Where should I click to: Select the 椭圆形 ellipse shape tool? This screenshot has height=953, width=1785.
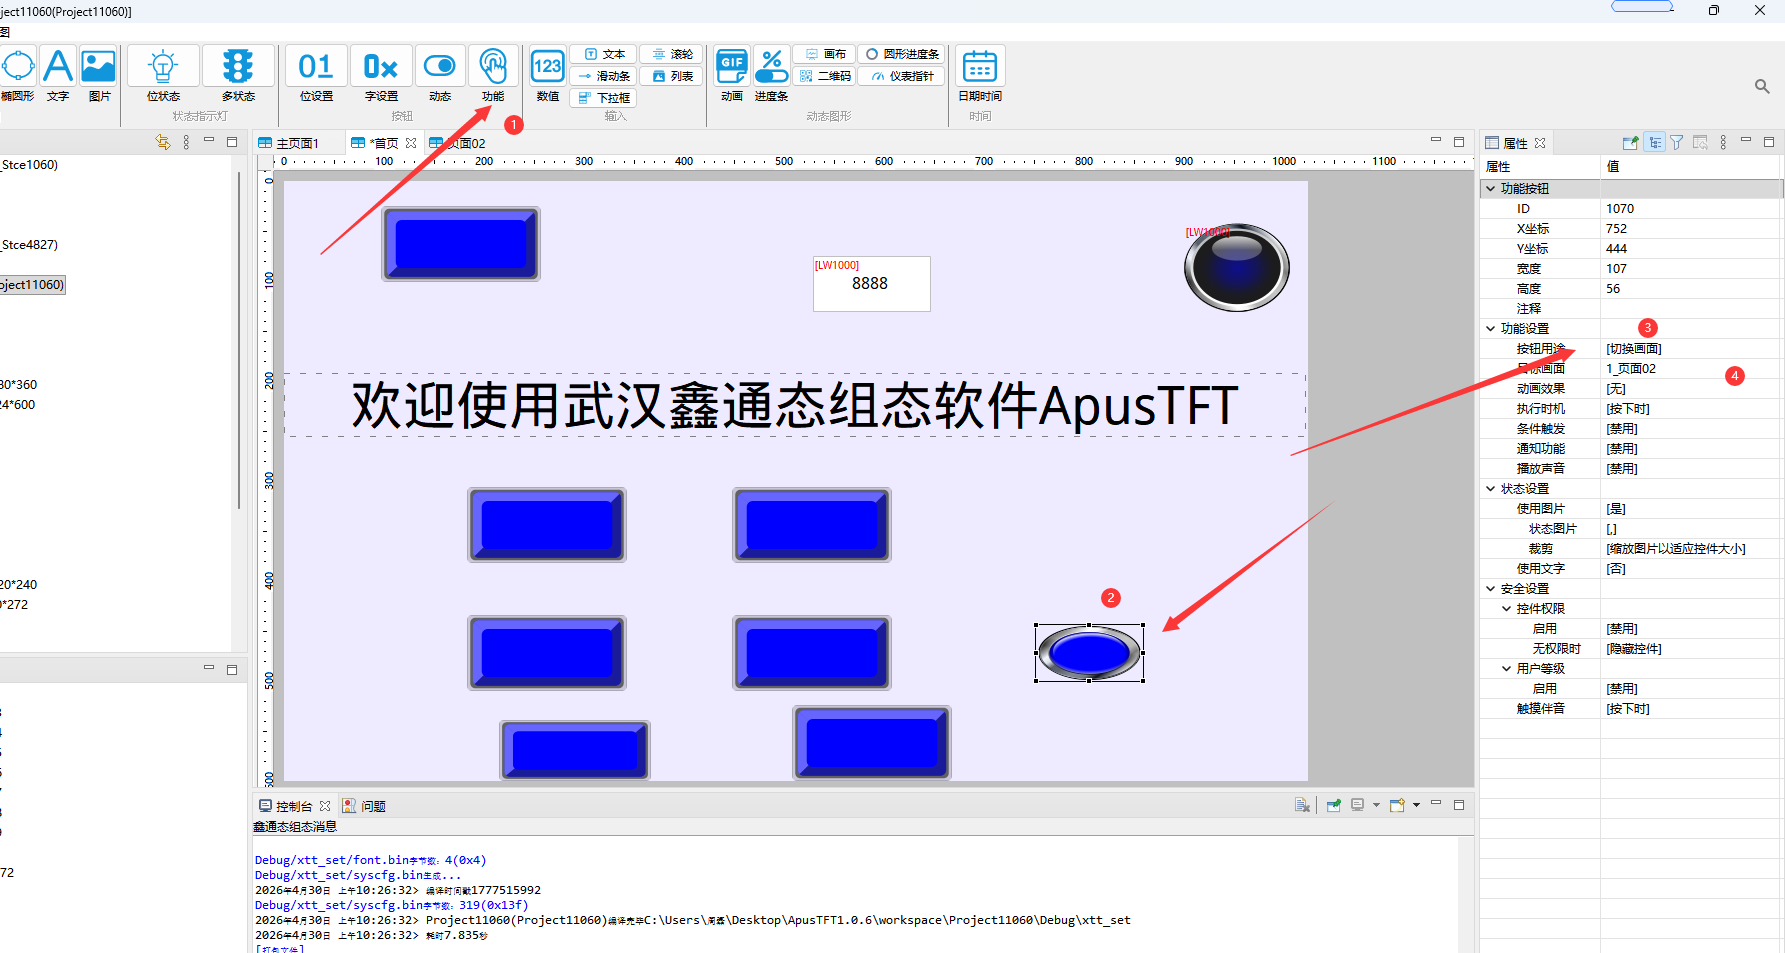click(17, 75)
